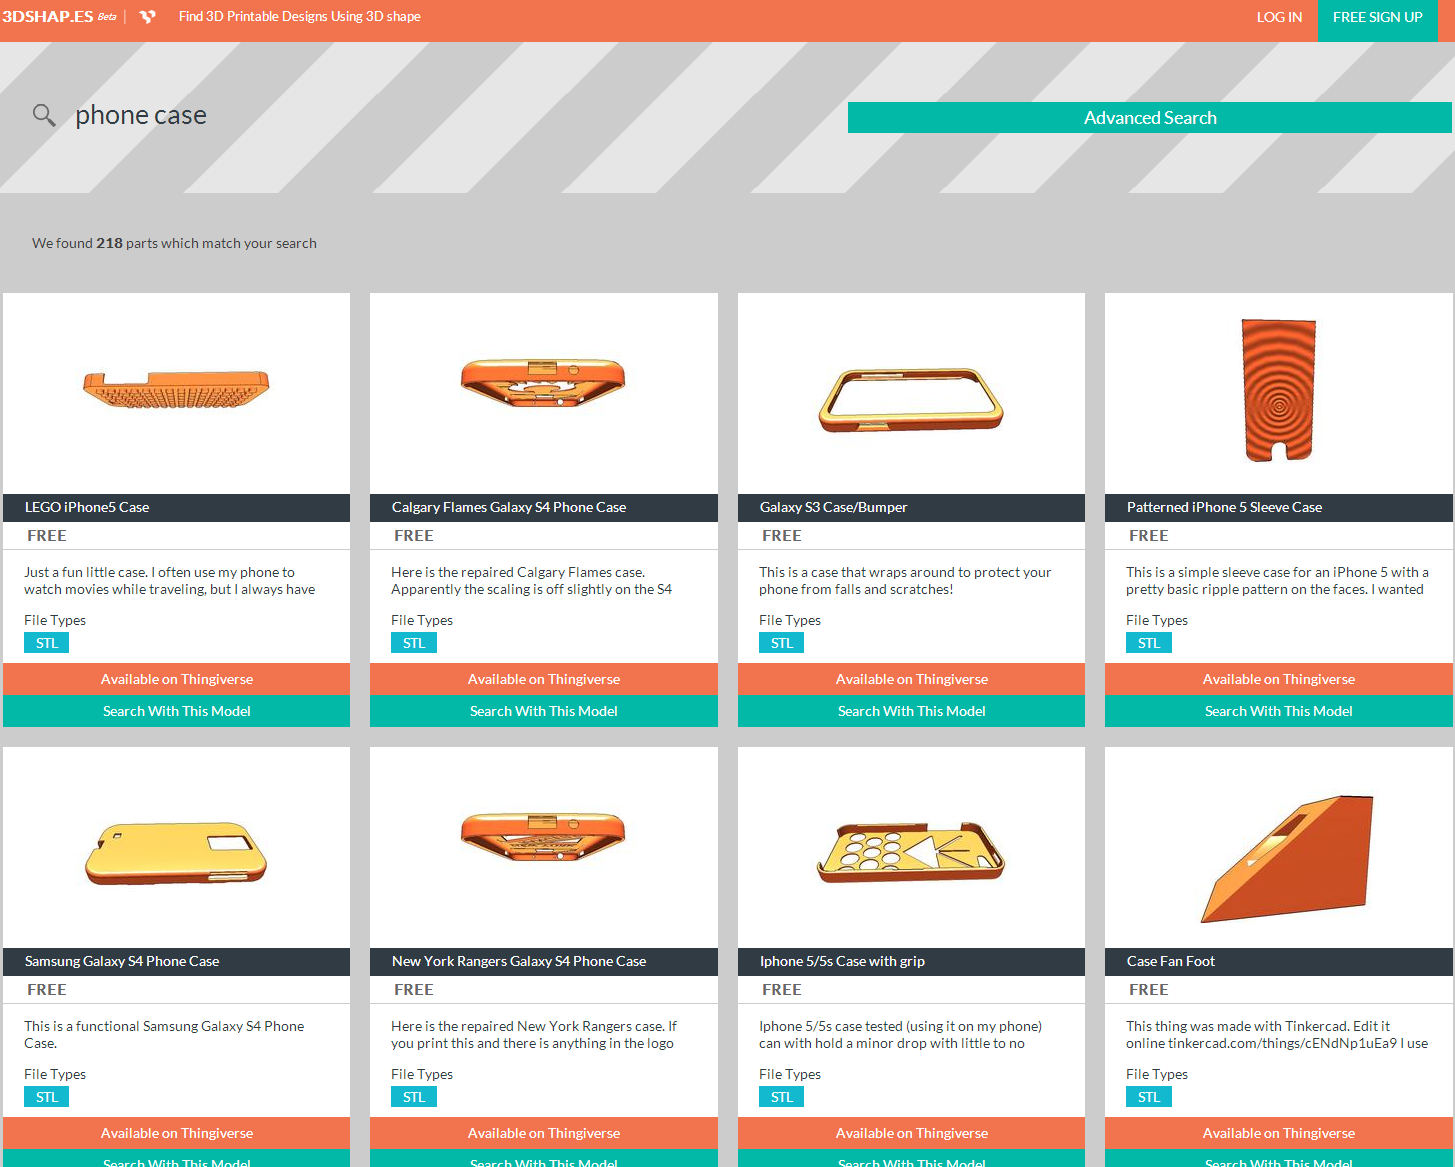Click Case Fan Foot title
Image resolution: width=1455 pixels, height=1167 pixels.
(x=1171, y=961)
